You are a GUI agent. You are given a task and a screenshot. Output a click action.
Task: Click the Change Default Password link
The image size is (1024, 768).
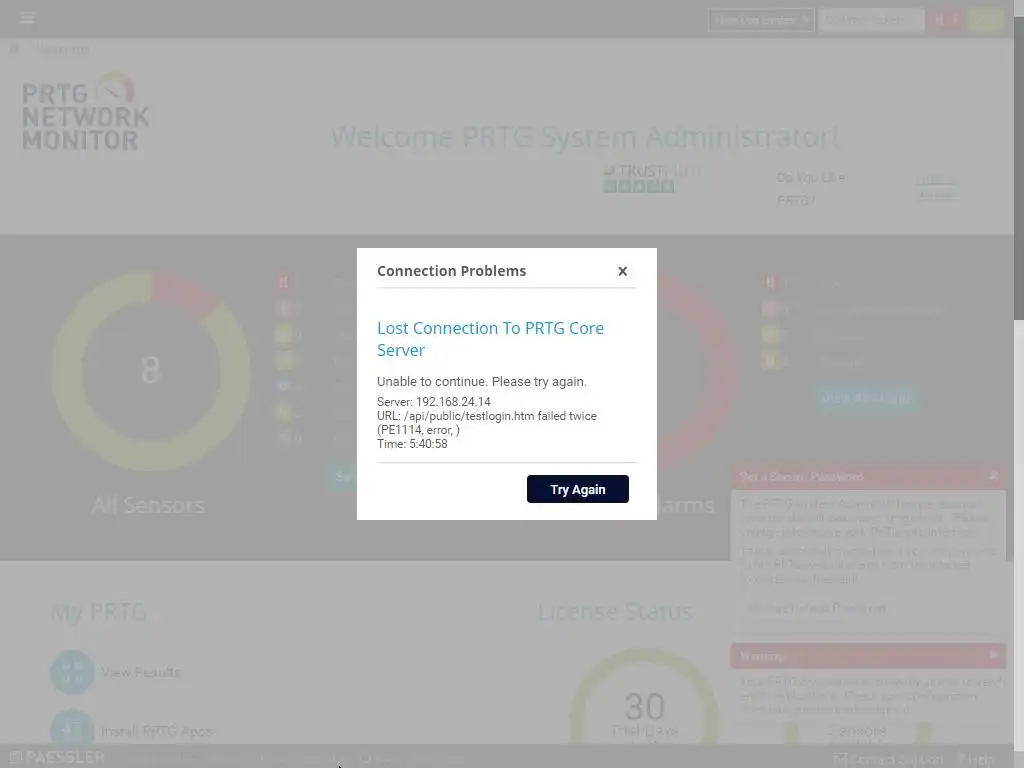[x=817, y=608]
